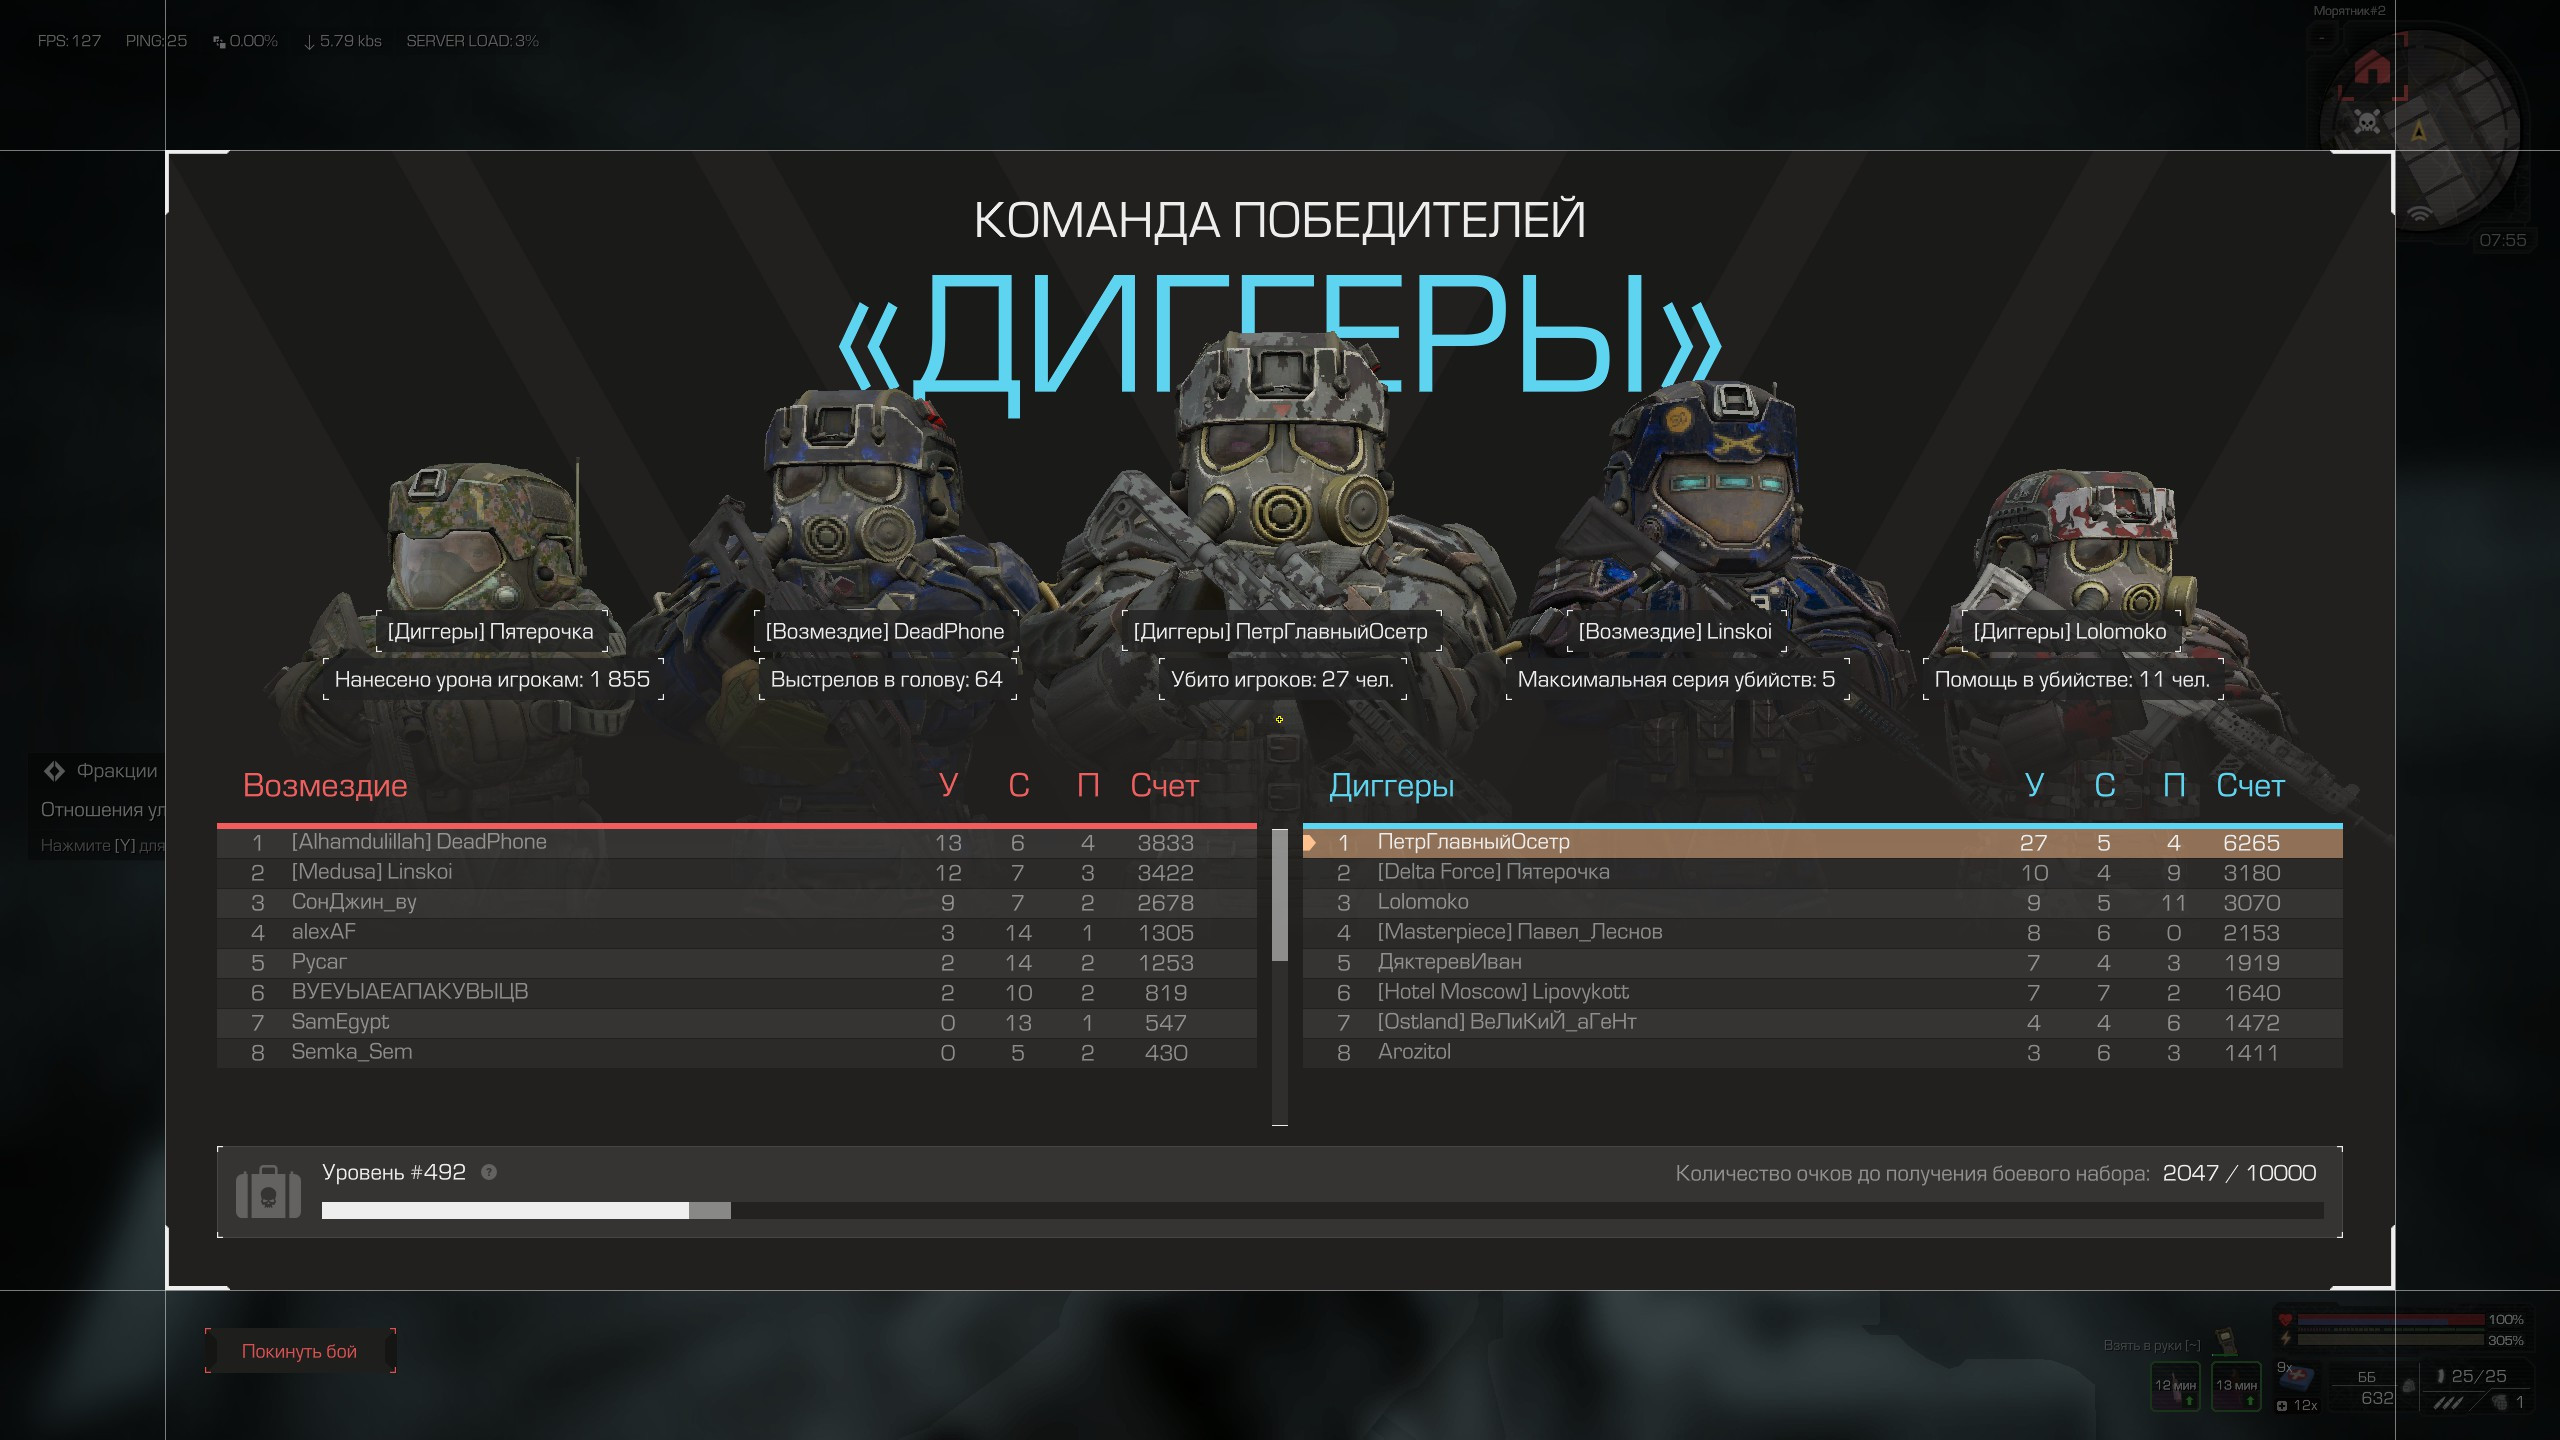Select row [Hotel Moscow] Lipovykott
Viewport: 2560px width, 1440px height.
point(1822,993)
